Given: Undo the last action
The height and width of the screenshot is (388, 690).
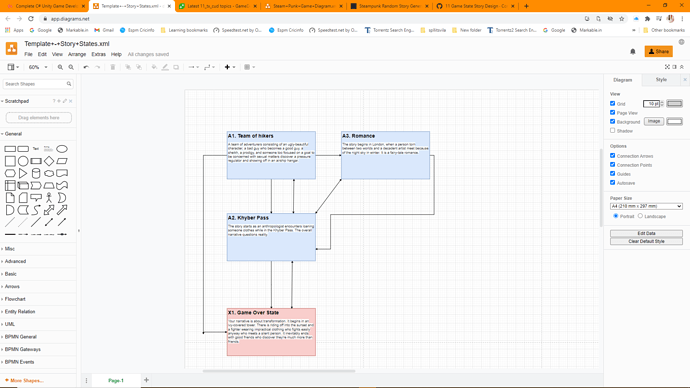Looking at the screenshot, I should tap(86, 67).
